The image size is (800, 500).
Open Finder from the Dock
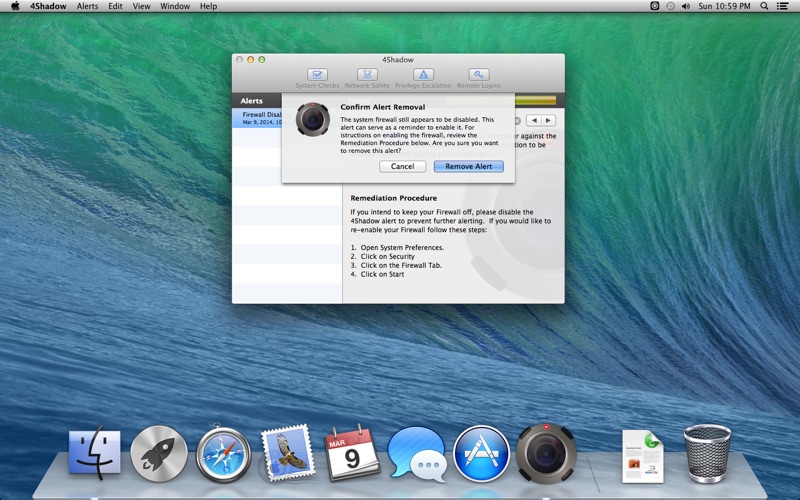[x=95, y=454]
